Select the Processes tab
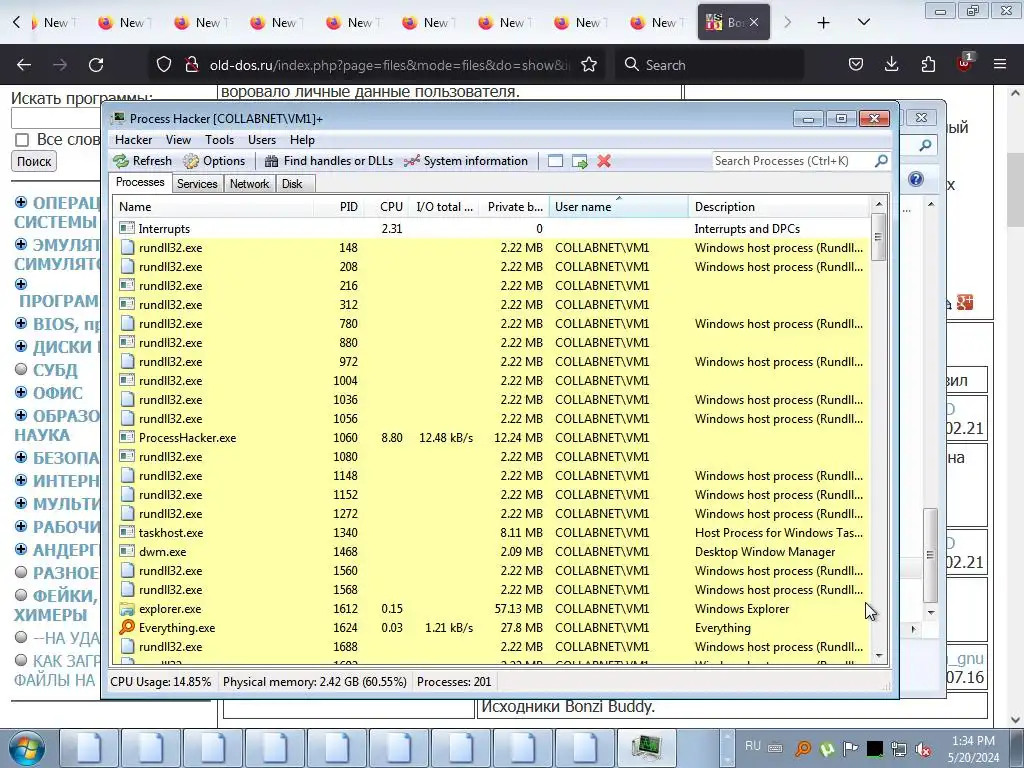This screenshot has width=1024, height=768. (140, 183)
